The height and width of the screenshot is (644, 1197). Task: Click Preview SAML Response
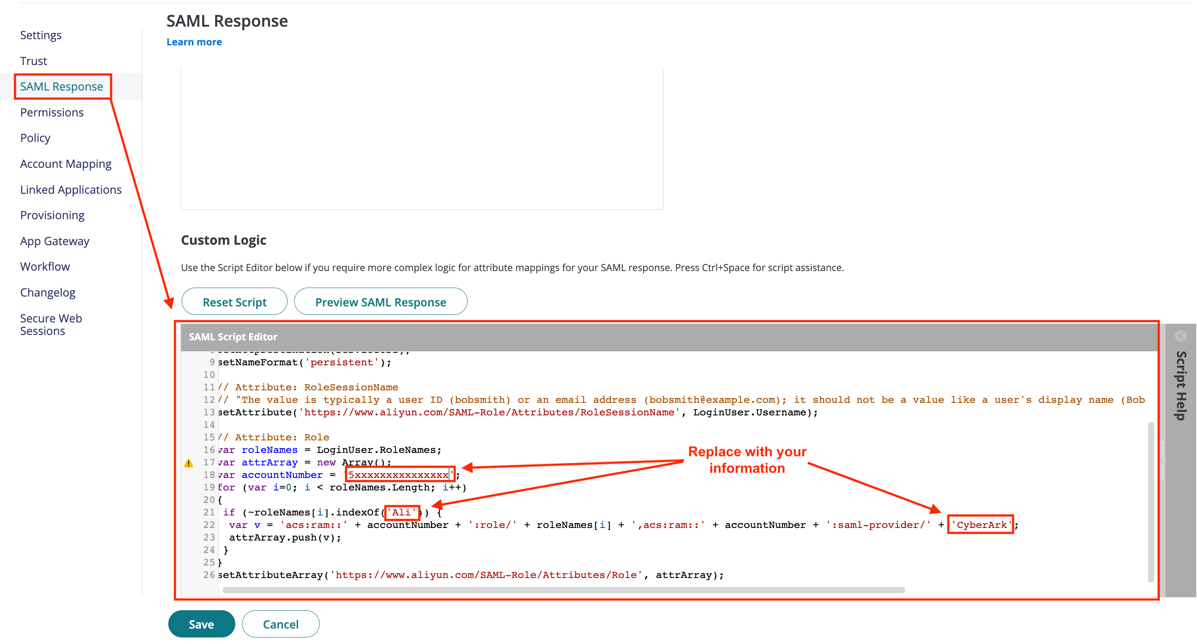point(381,301)
